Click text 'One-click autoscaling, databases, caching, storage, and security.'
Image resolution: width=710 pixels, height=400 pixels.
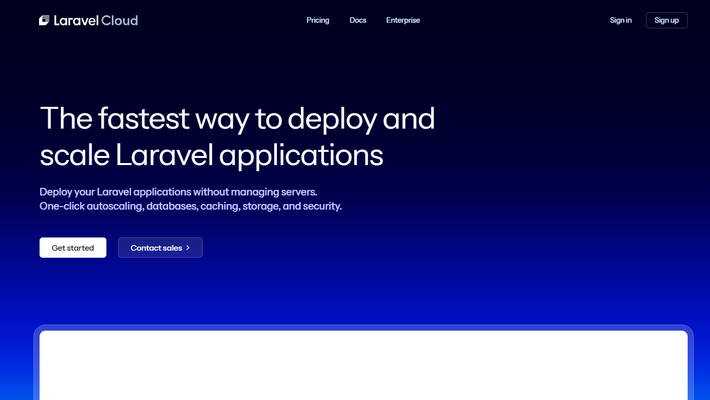[x=191, y=206]
